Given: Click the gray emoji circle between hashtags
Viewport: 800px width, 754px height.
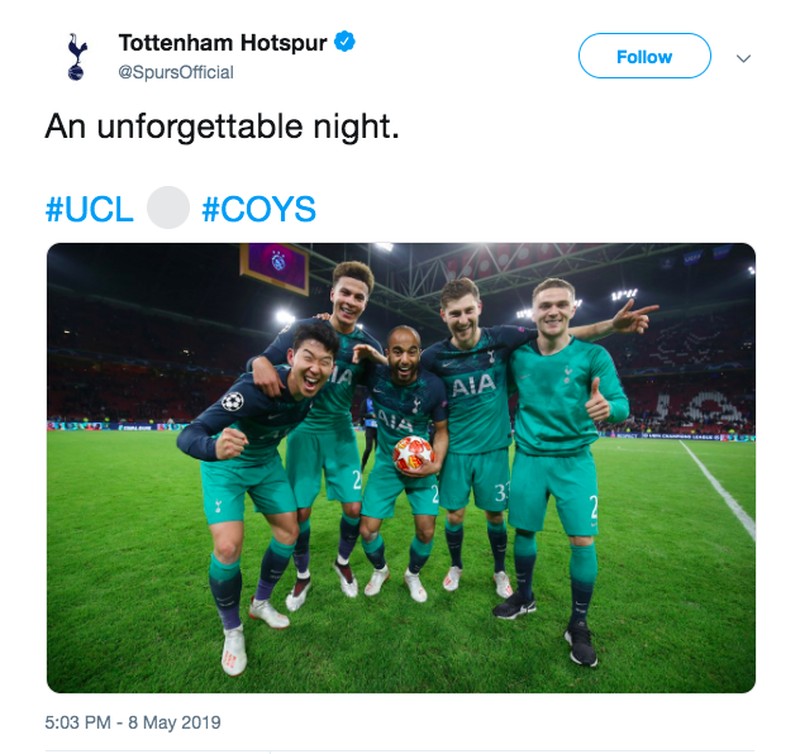Looking at the screenshot, I should pyautogui.click(x=168, y=208).
